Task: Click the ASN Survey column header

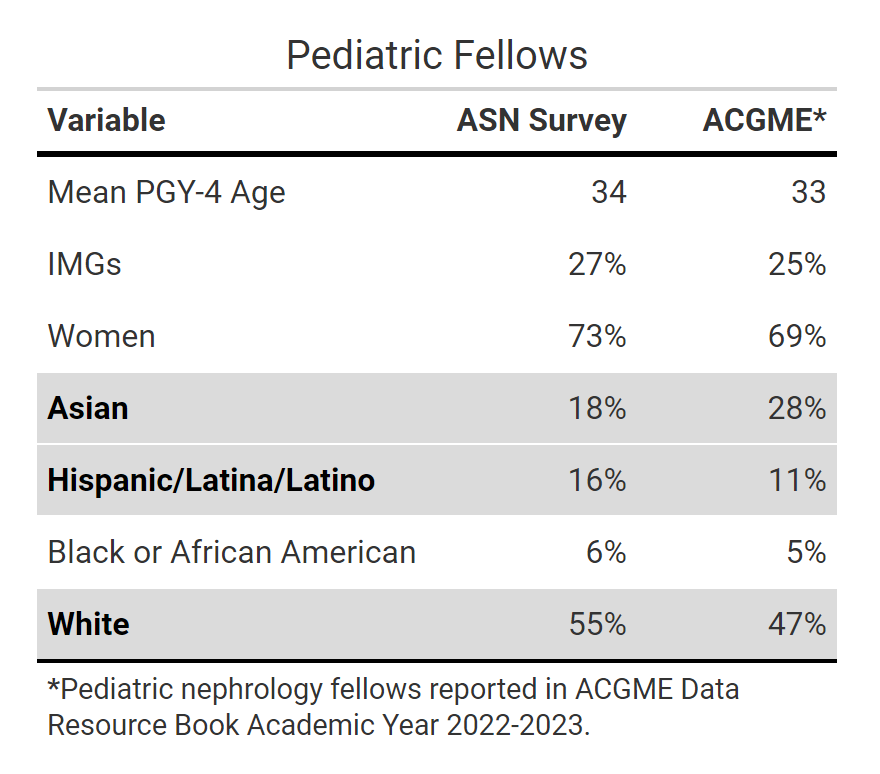Action: click(x=541, y=120)
